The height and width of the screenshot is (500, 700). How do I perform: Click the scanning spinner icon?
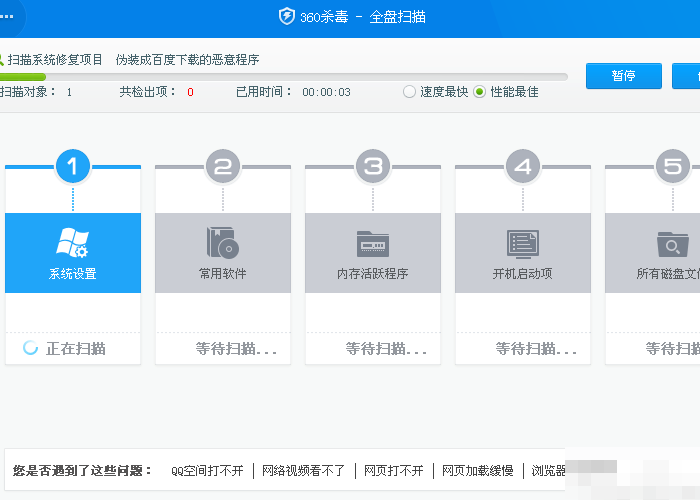click(x=30, y=348)
